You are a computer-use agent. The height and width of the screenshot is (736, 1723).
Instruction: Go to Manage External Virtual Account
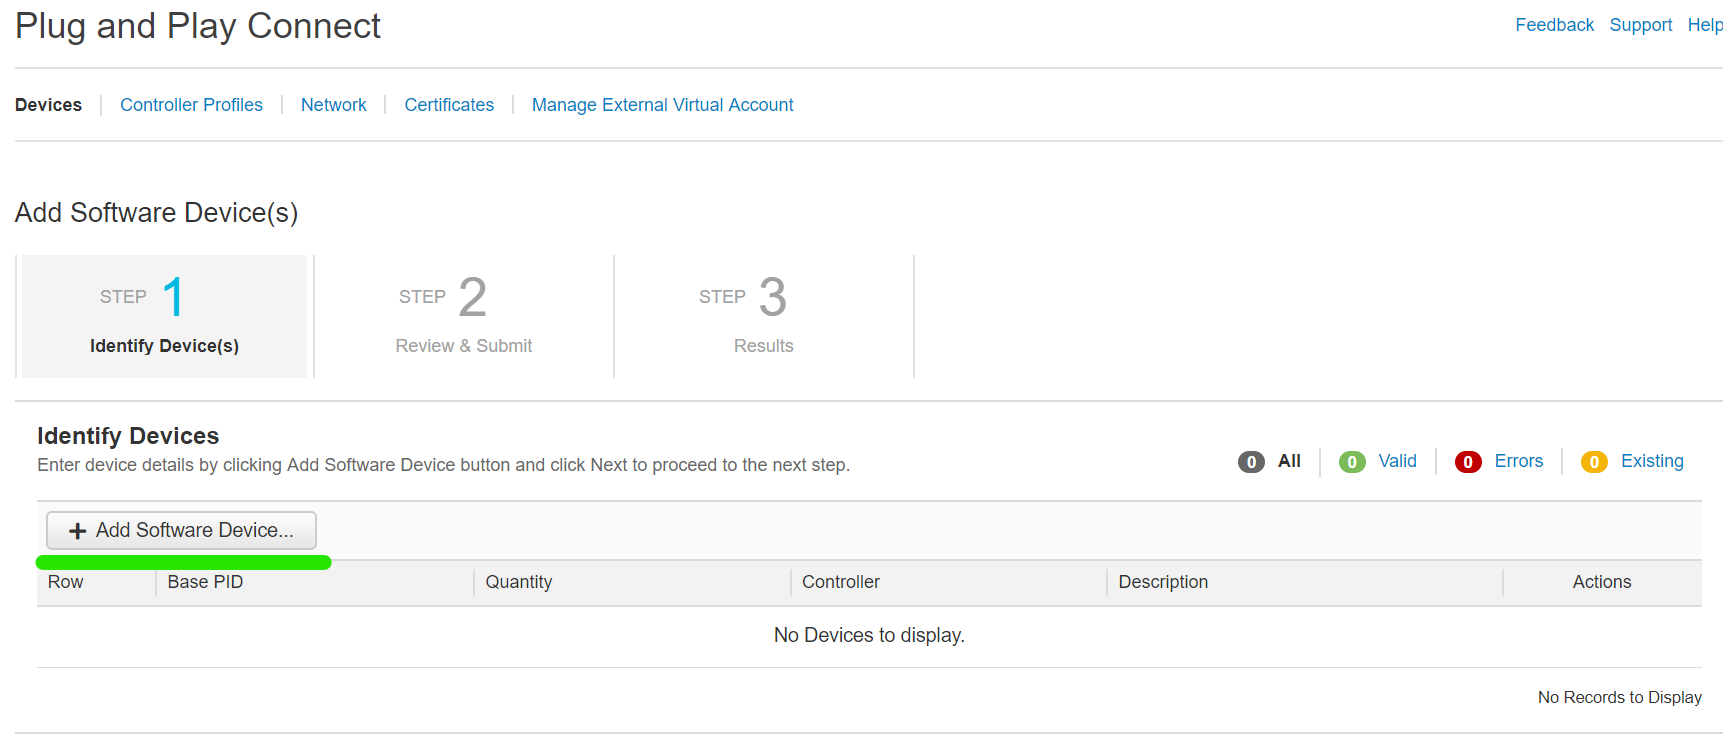[x=662, y=105]
